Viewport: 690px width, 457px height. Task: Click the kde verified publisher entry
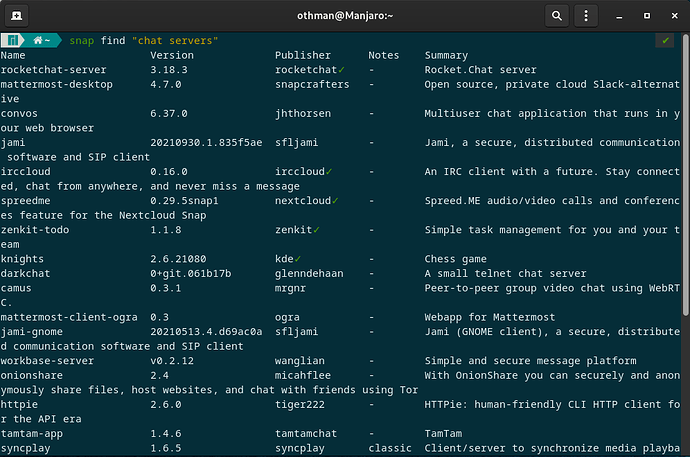pos(288,259)
